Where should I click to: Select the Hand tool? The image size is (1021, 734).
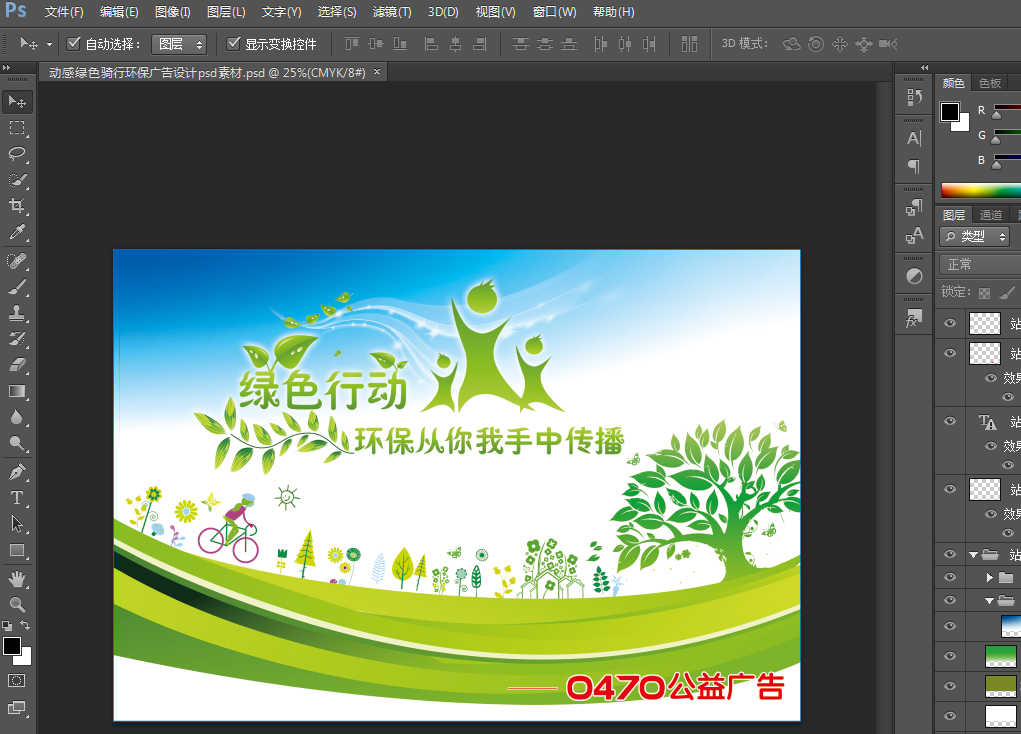pyautogui.click(x=17, y=578)
